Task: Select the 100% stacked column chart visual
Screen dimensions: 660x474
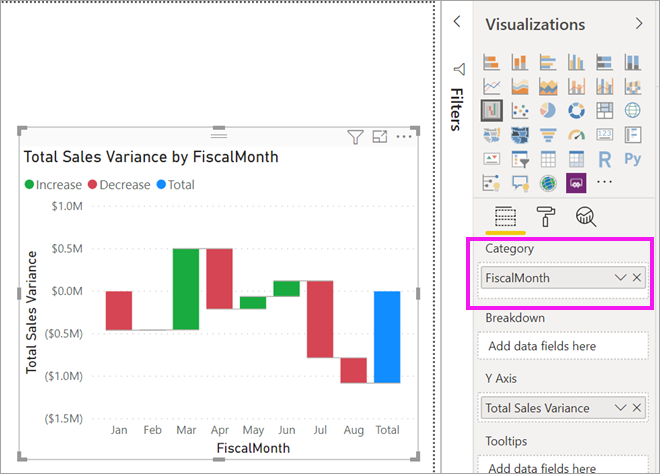Action: (x=633, y=62)
